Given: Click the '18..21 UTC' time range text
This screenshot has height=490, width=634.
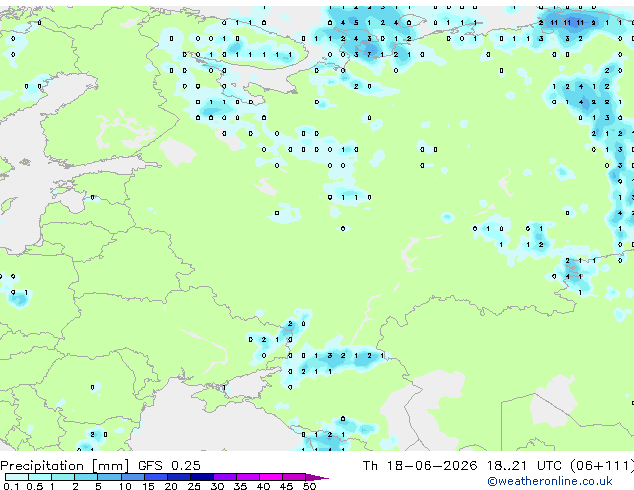Looking at the screenshot, I should click(524, 466).
